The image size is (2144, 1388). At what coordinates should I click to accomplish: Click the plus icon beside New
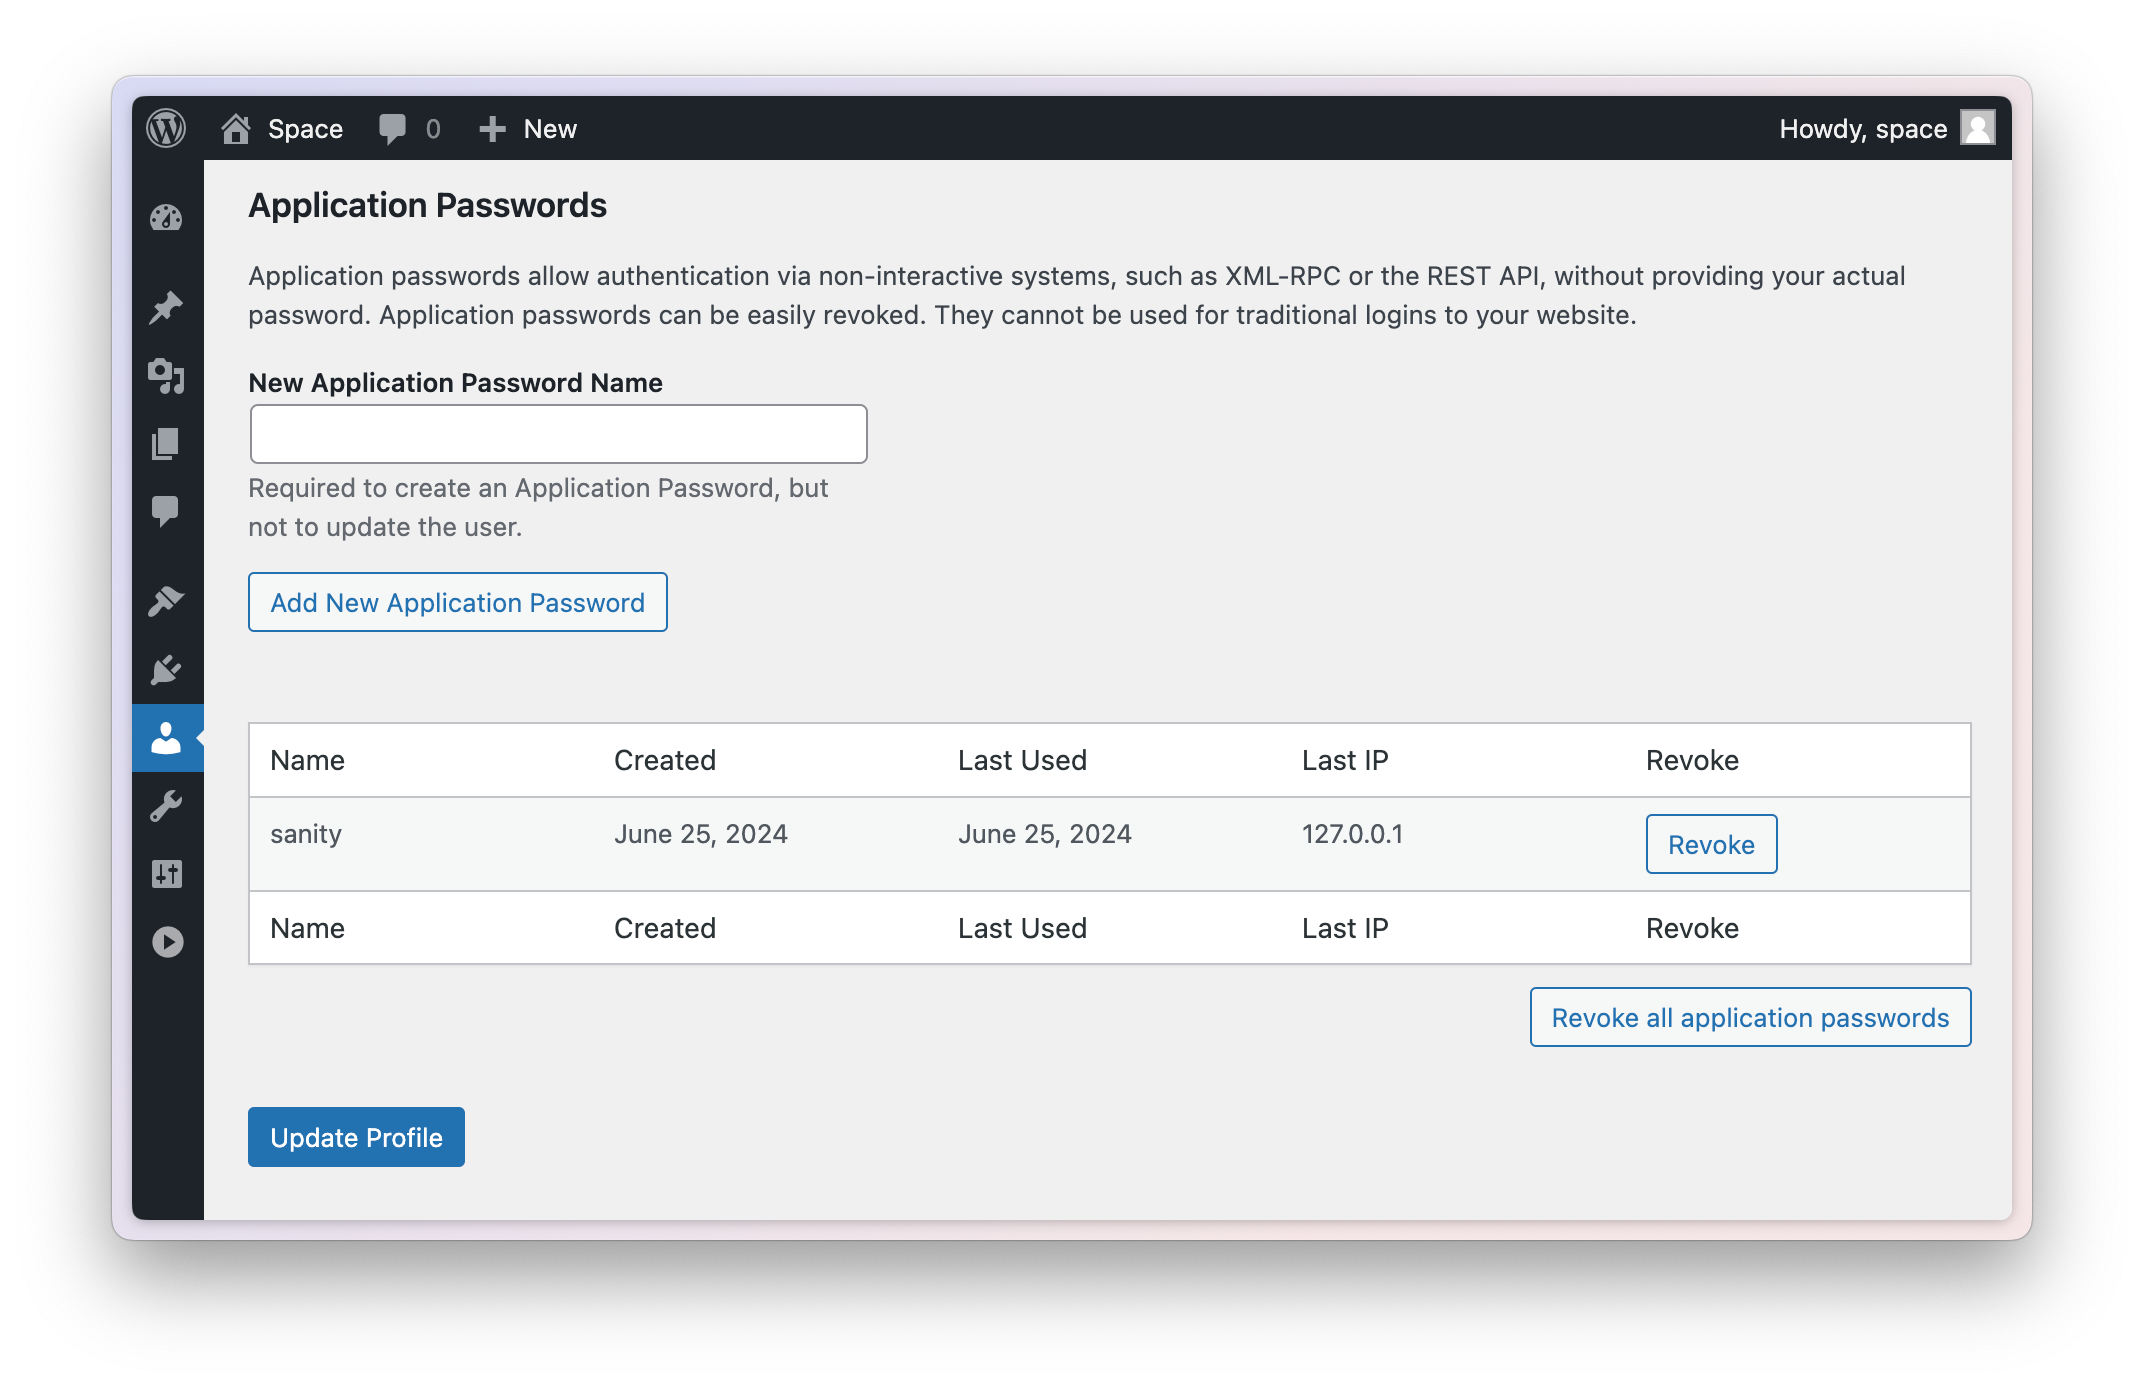tap(491, 129)
